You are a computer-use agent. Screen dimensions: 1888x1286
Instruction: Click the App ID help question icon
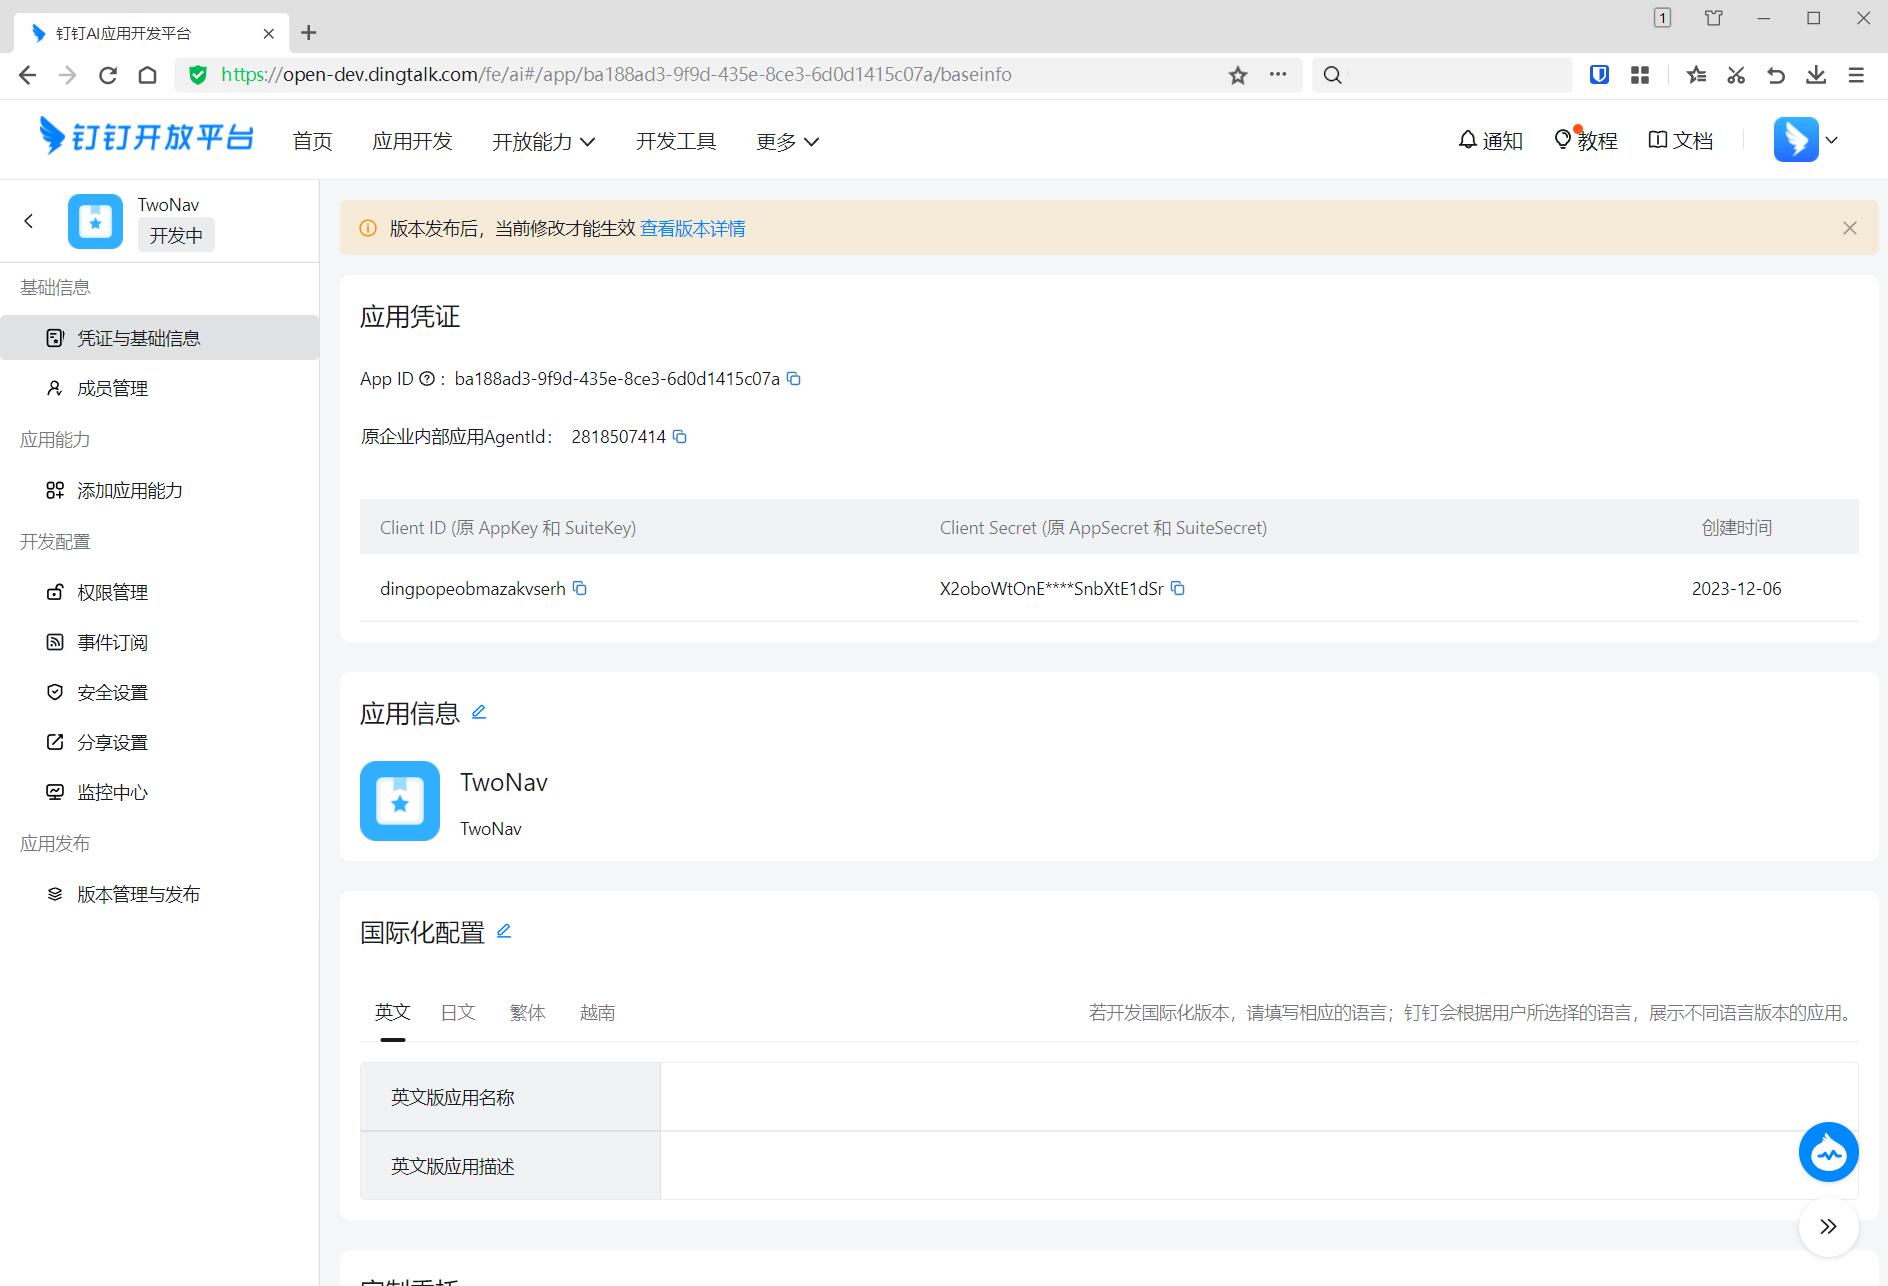pyautogui.click(x=427, y=379)
